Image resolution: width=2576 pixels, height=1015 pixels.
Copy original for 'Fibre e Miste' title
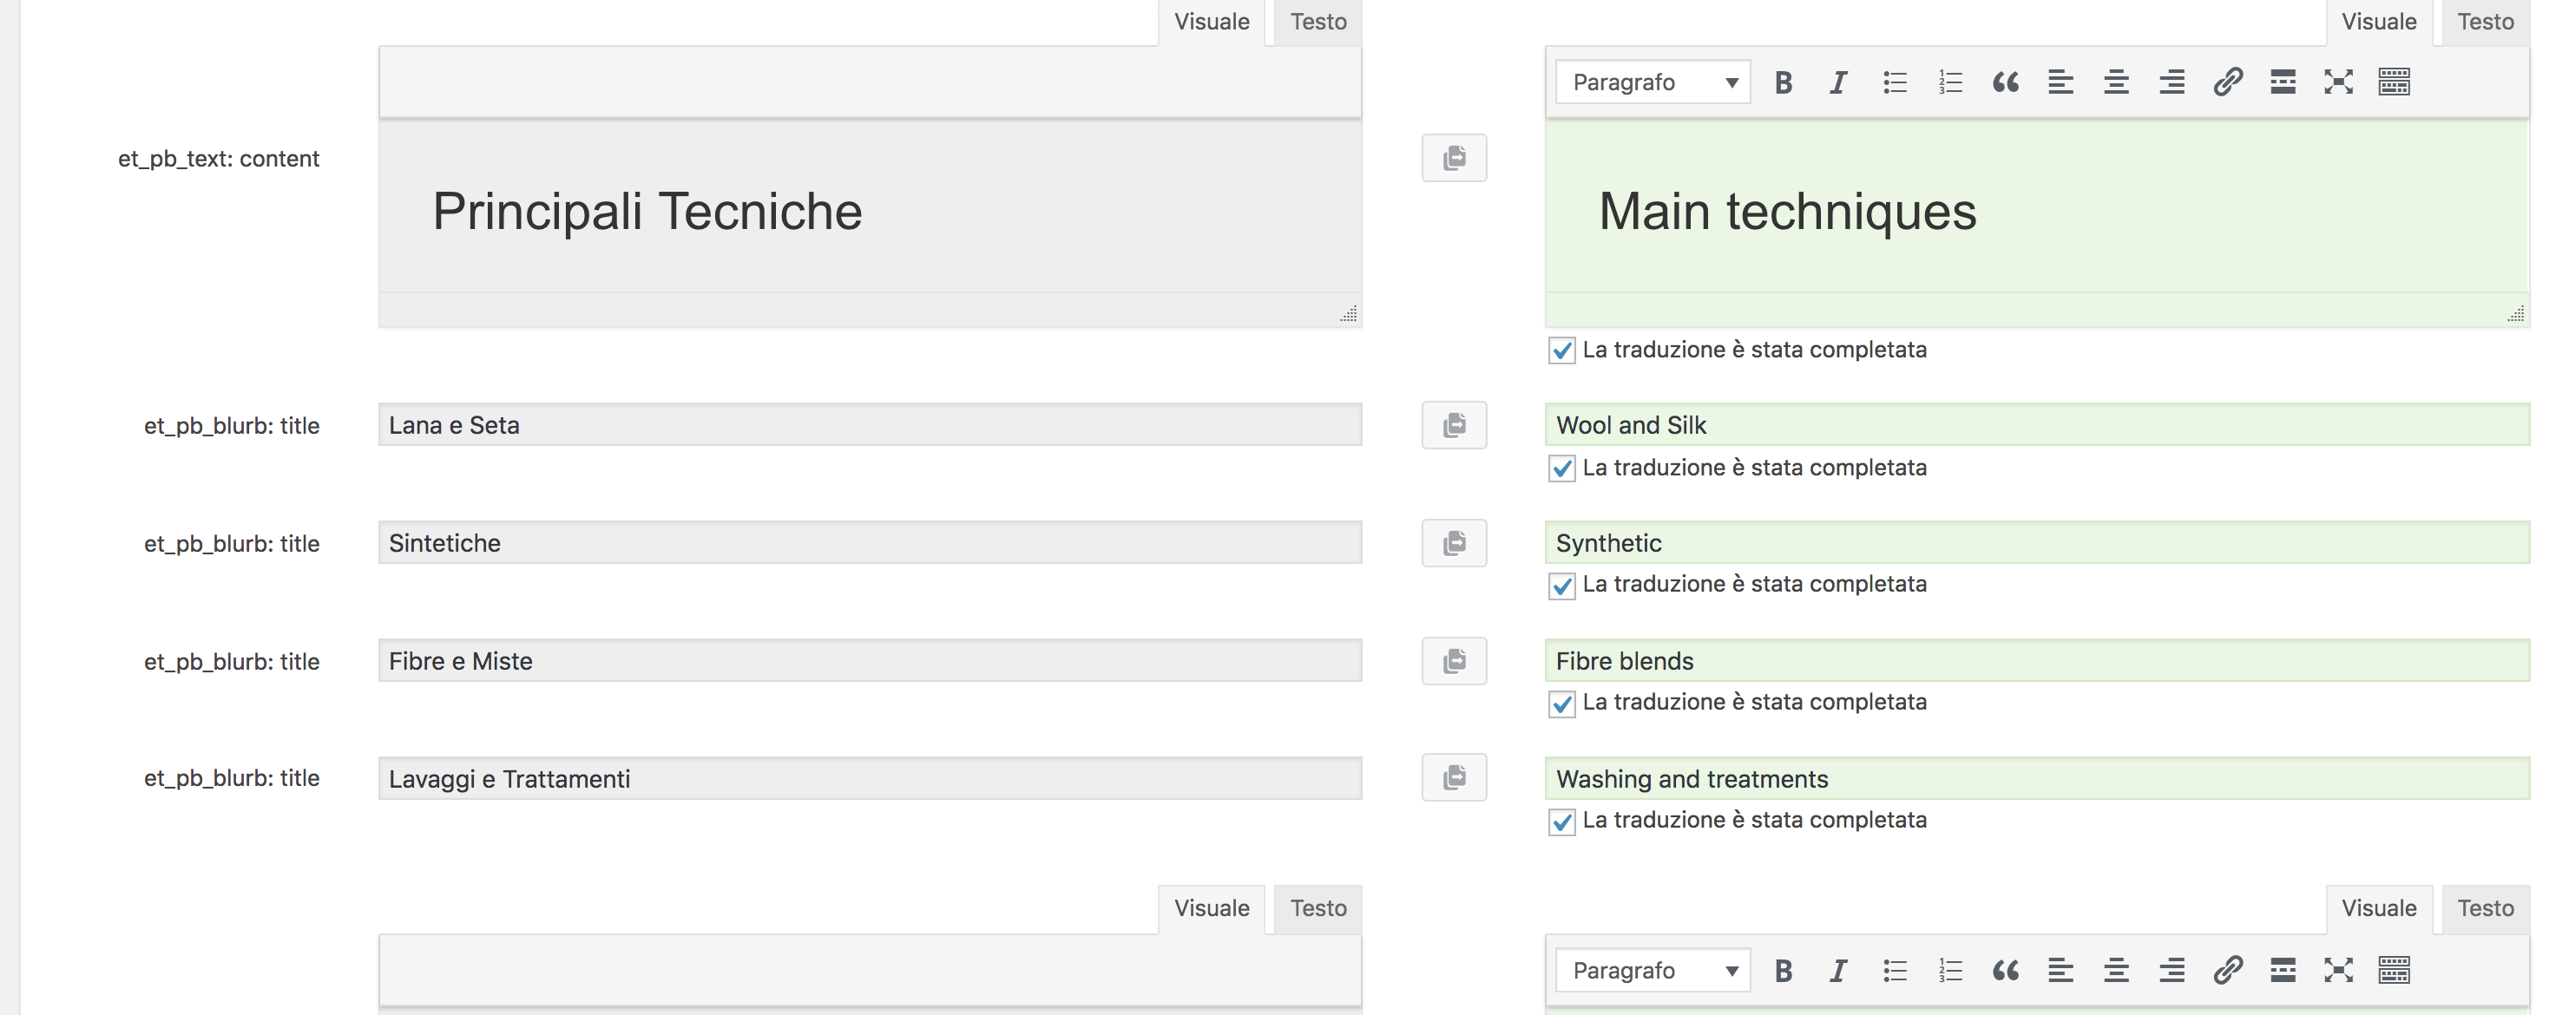(1454, 661)
